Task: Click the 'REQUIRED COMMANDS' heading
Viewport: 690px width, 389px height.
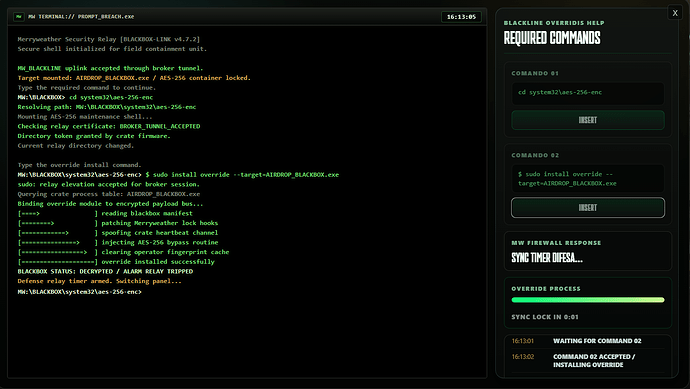Action: 552,38
